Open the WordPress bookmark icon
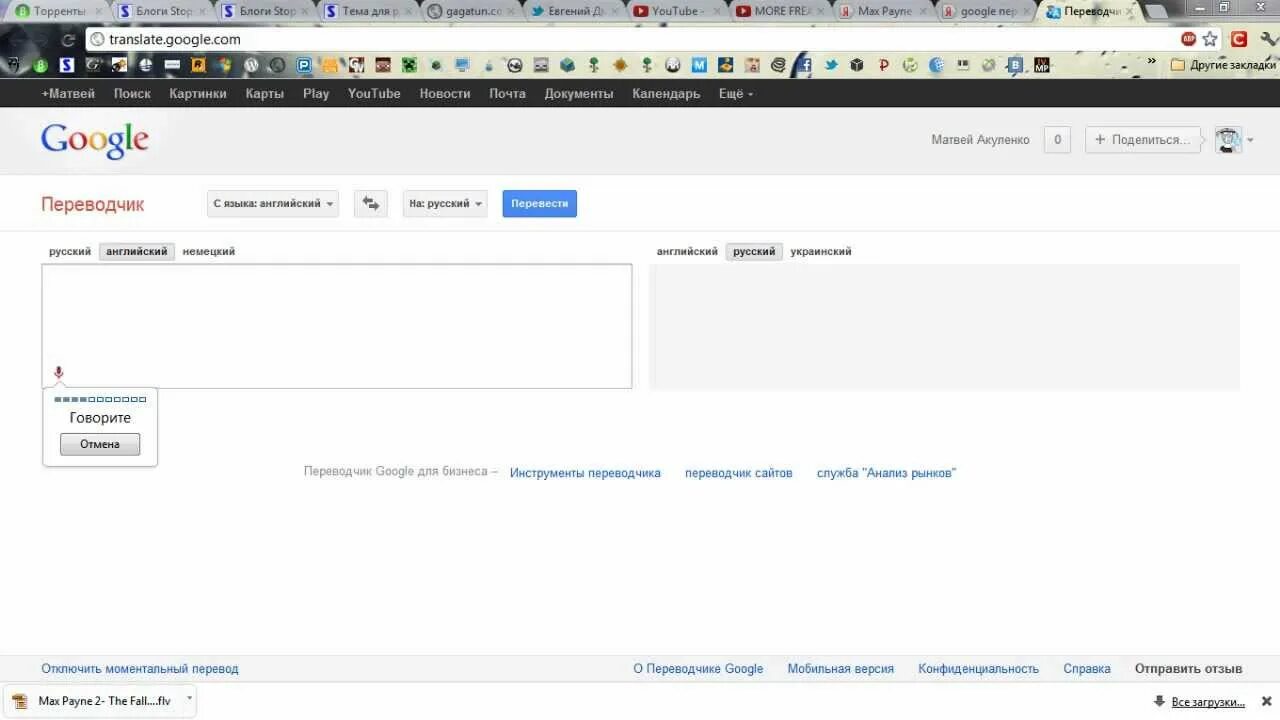The height and width of the screenshot is (720, 1280). [251, 65]
